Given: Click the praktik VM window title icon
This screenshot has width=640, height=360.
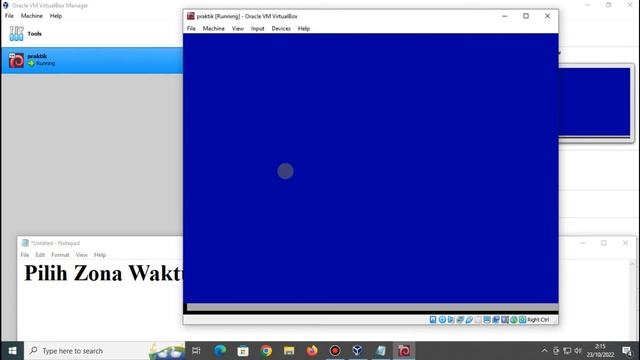Looking at the screenshot, I should tap(191, 16).
